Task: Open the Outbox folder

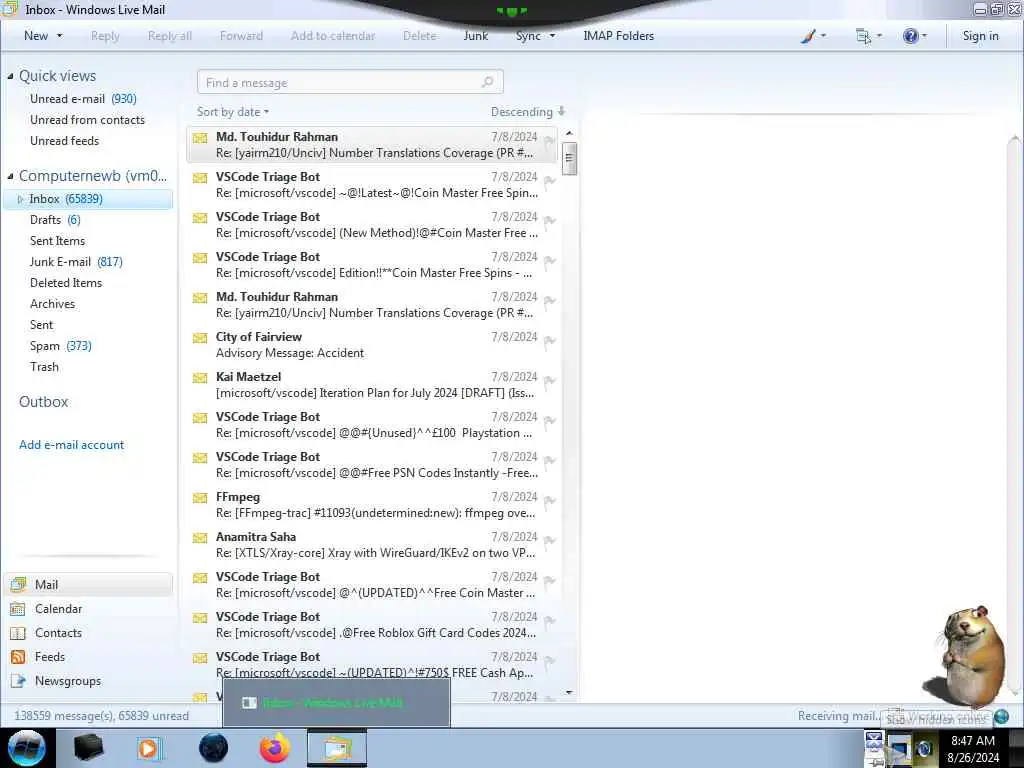Action: (44, 402)
